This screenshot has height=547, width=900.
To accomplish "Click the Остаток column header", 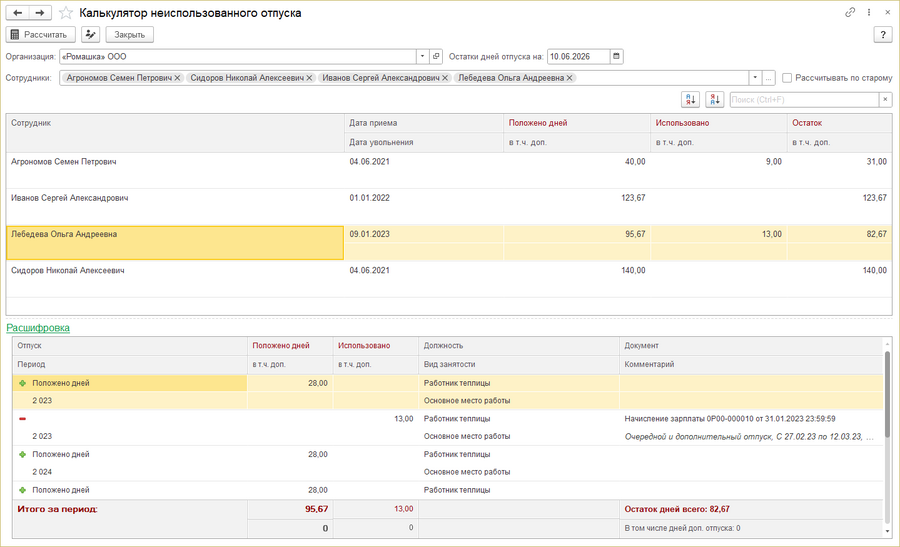I will pos(839,123).
